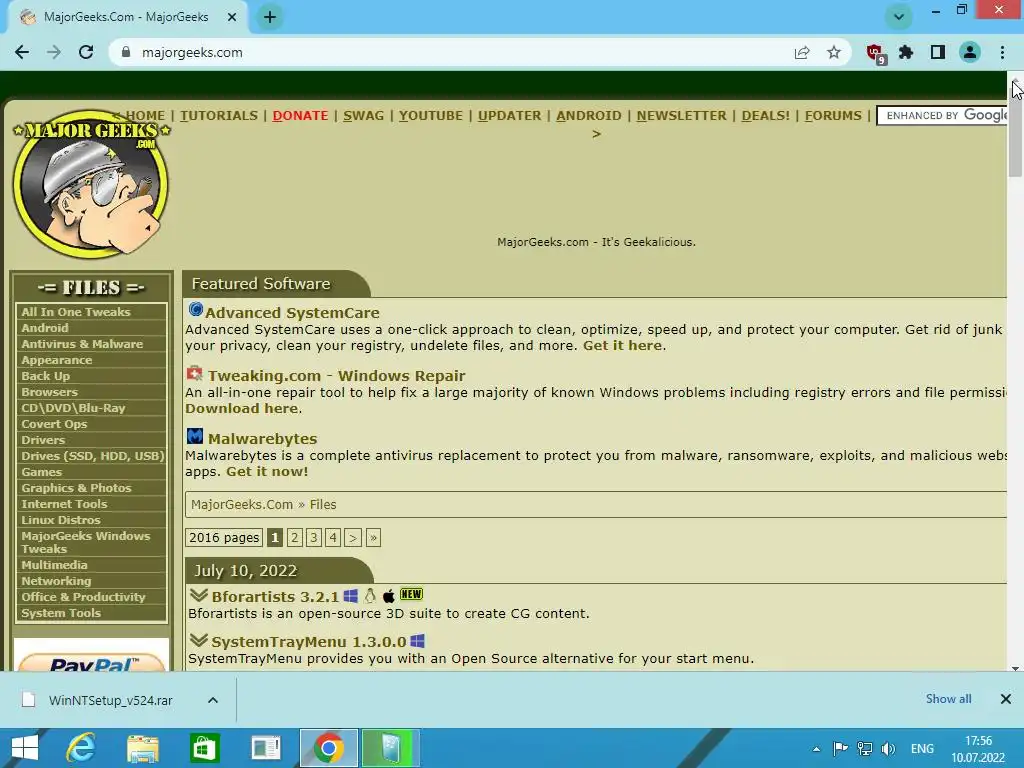This screenshot has height=768, width=1024.
Task: Open download options arrow for WinNTSetup_v524.rar
Action: click(213, 700)
